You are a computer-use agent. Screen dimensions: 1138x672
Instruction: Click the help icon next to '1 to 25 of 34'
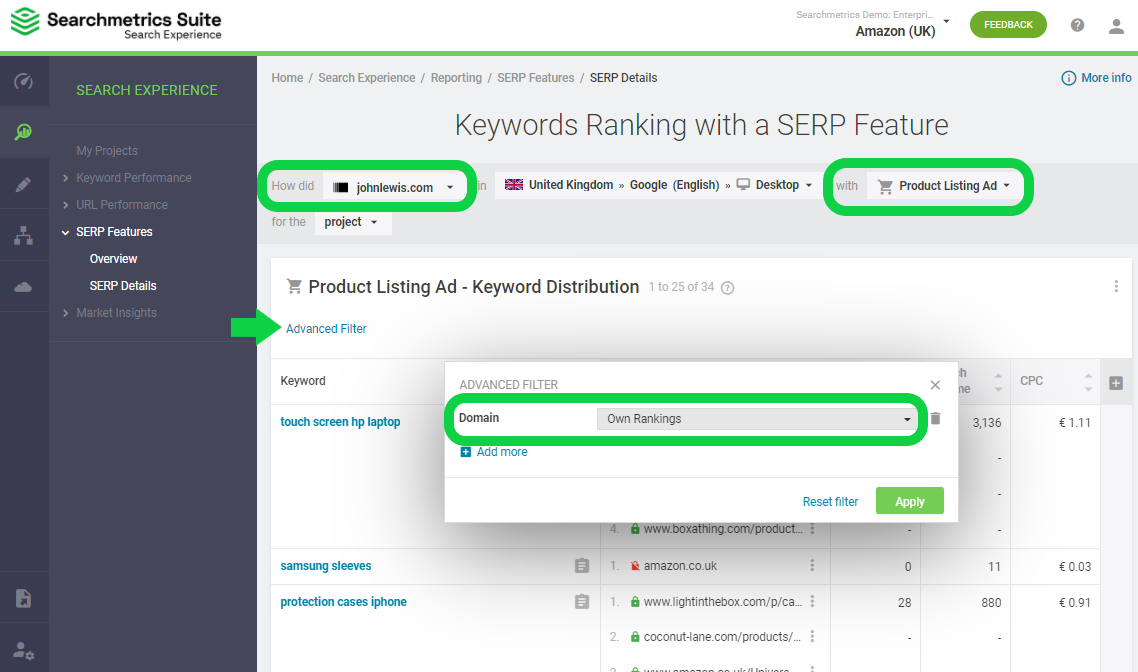(727, 288)
